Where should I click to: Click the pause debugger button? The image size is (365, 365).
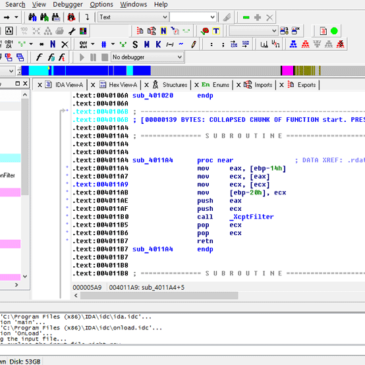(93, 57)
